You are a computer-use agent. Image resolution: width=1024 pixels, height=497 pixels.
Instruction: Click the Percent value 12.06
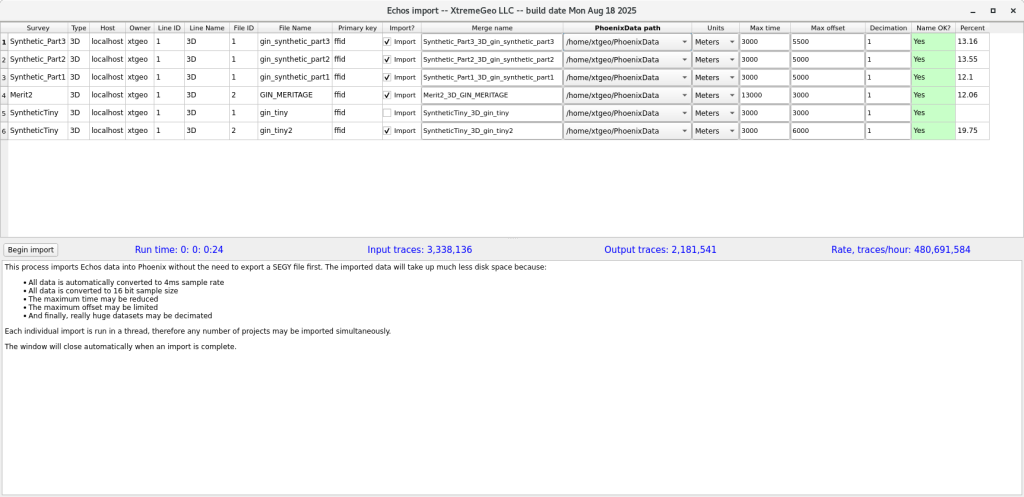click(972, 95)
